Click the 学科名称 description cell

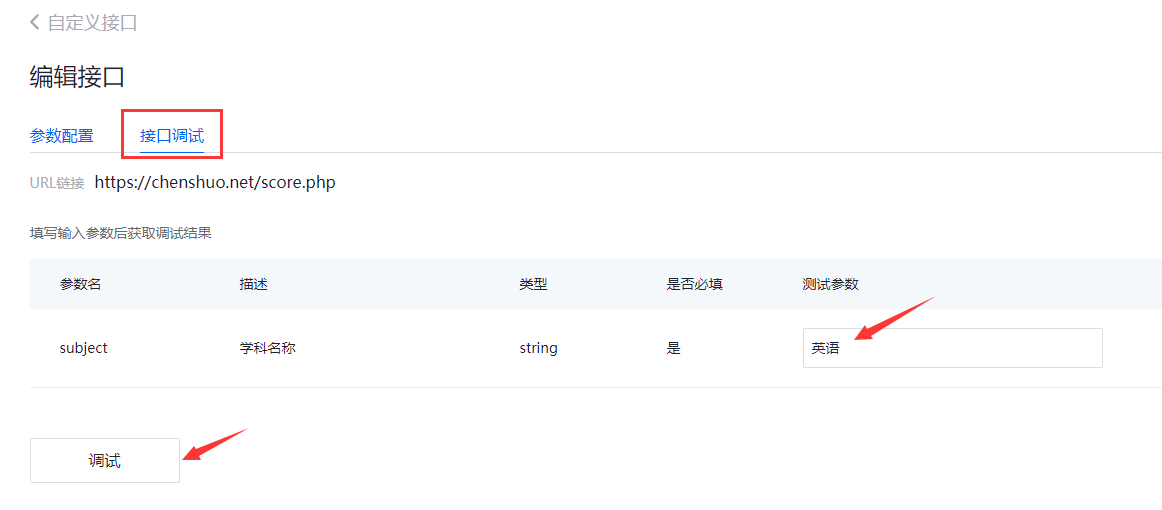point(267,348)
